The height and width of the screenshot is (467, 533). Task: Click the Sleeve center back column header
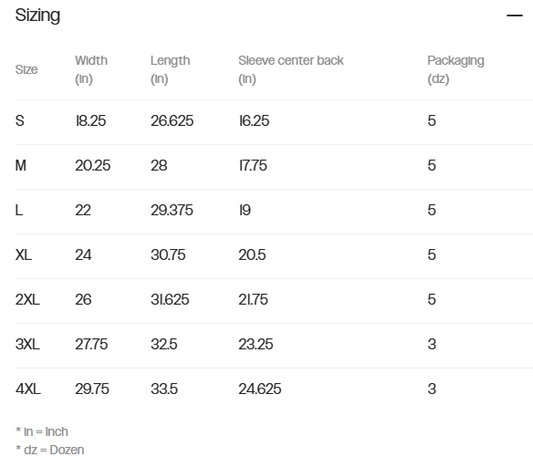pos(291,70)
